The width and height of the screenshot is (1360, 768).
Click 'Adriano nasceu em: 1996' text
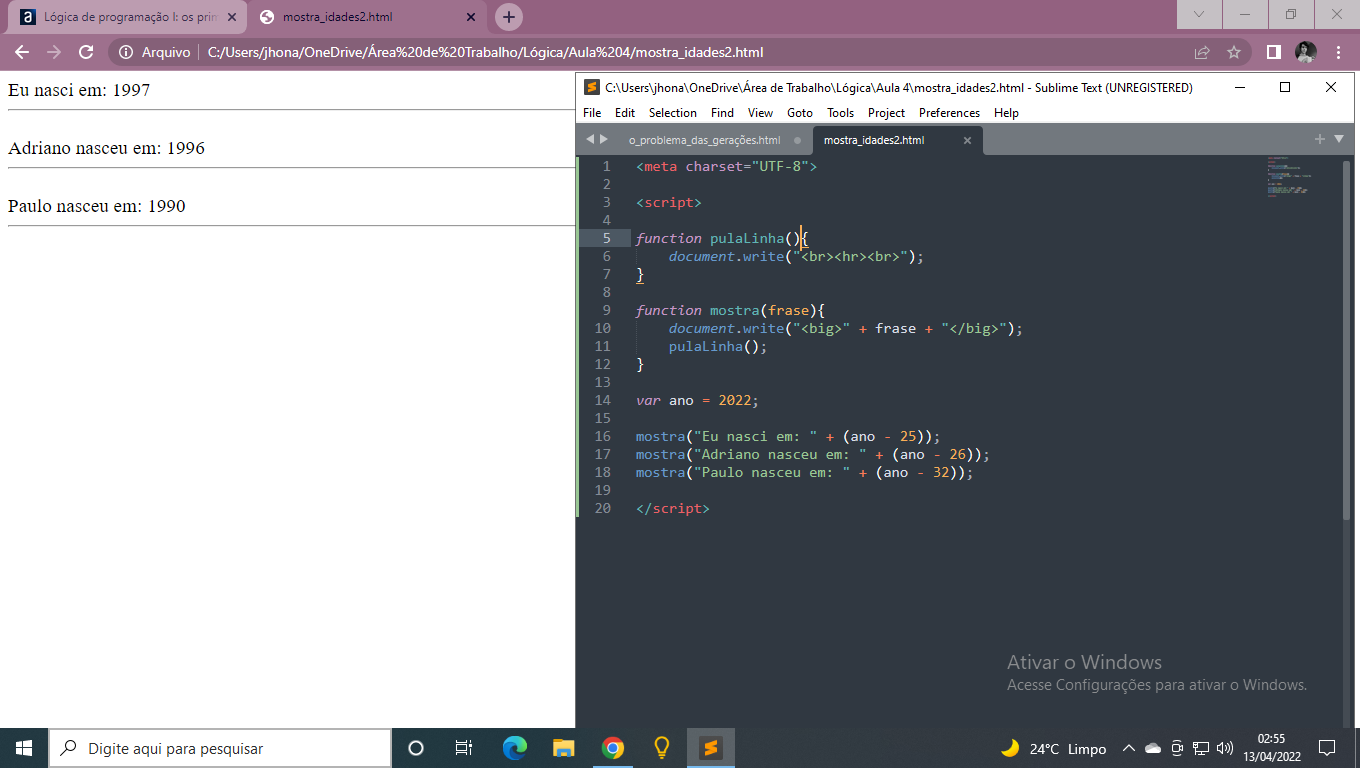coord(106,148)
